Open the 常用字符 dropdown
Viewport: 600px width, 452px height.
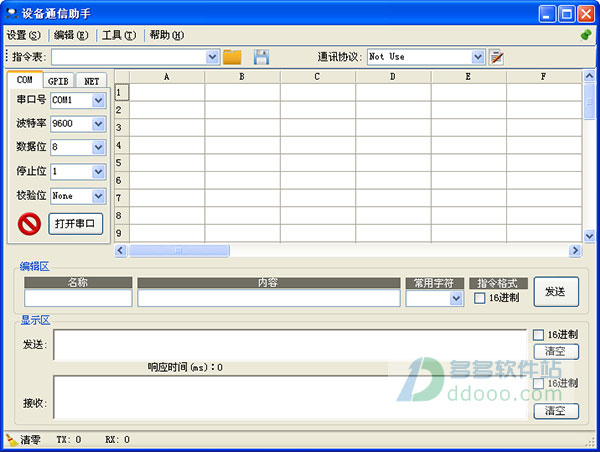(x=456, y=298)
